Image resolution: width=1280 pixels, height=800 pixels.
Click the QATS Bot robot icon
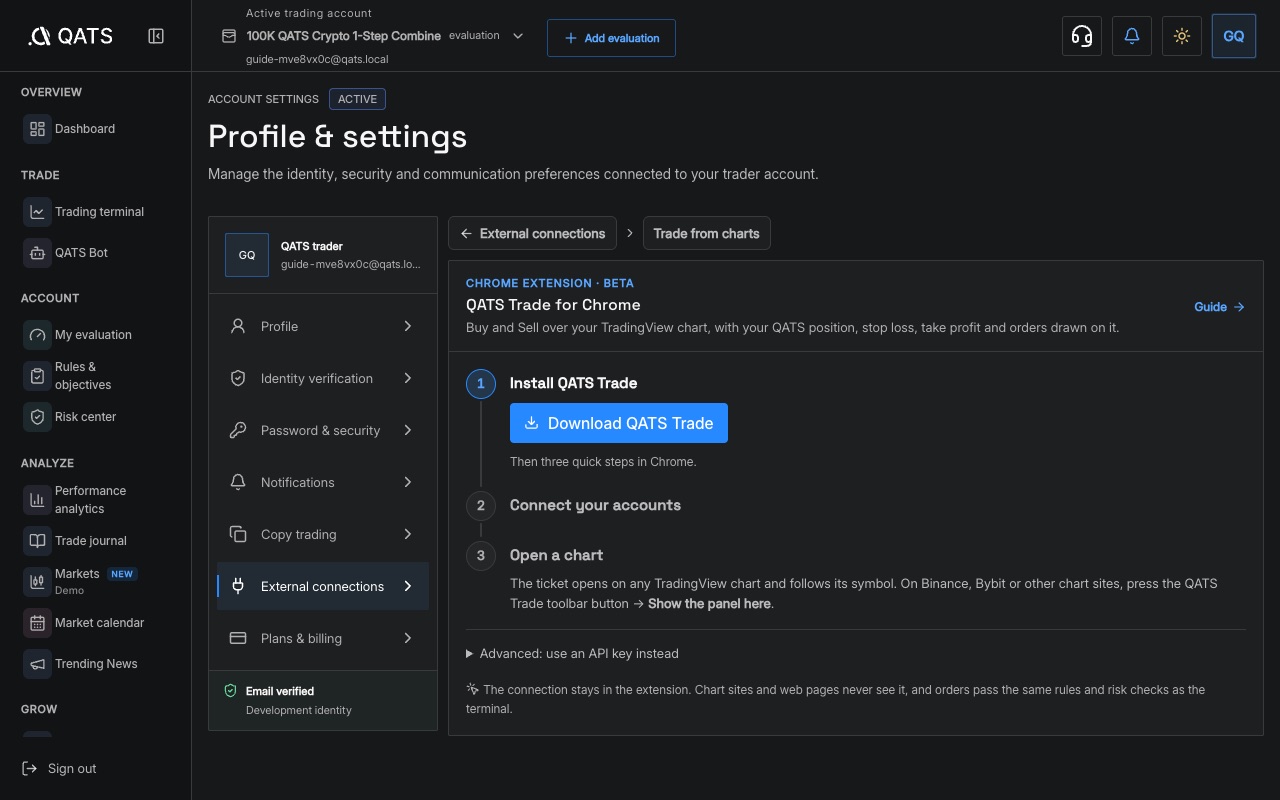pos(37,253)
